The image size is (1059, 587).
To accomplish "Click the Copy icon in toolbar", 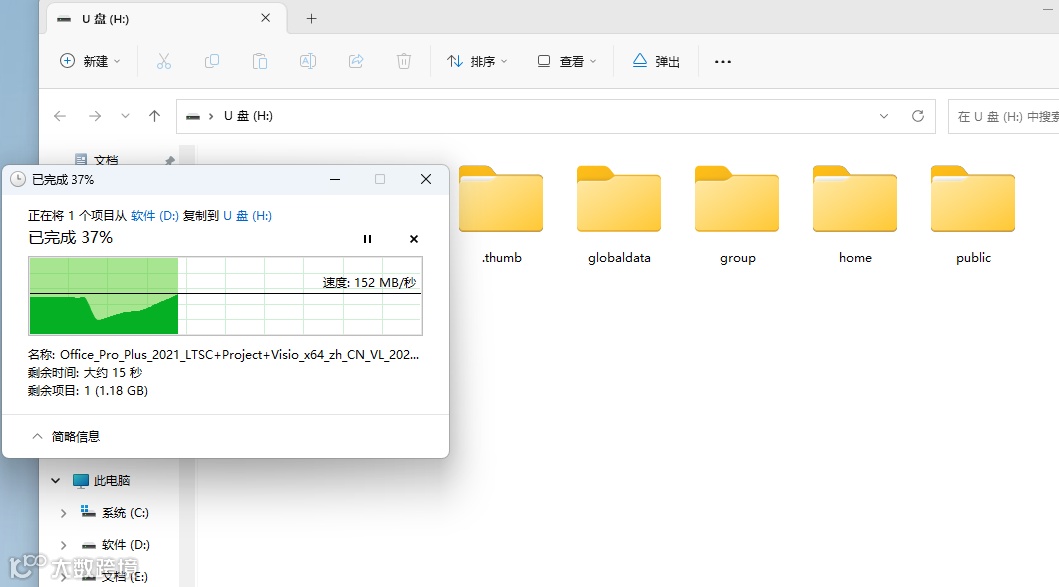I will tap(211, 61).
